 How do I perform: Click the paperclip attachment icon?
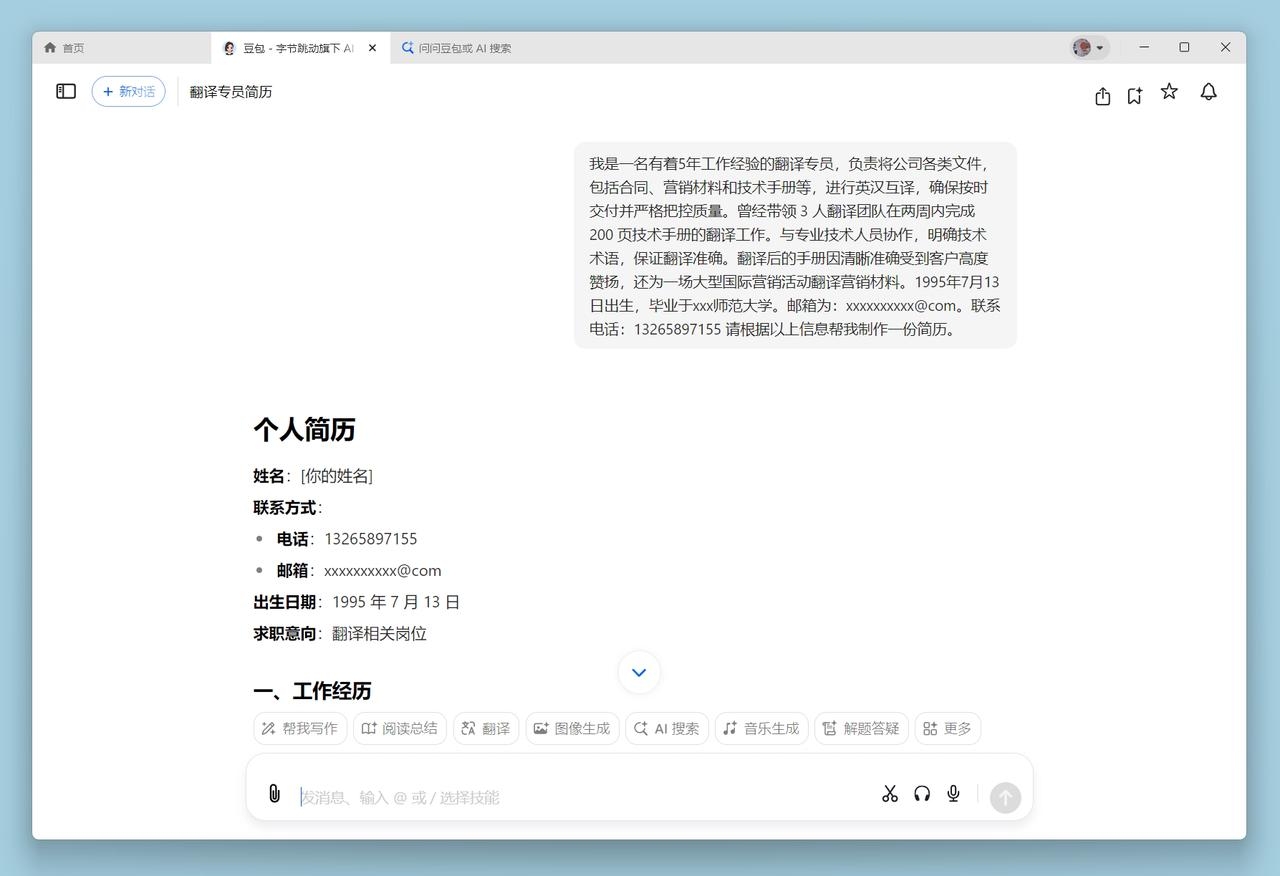point(274,793)
